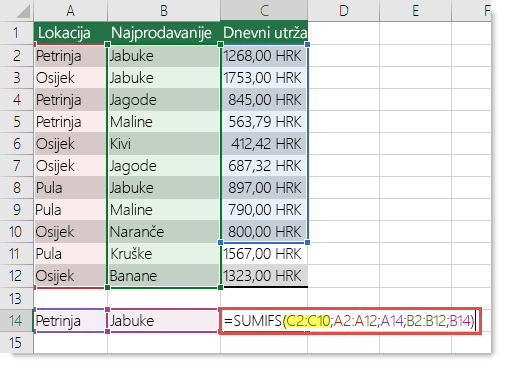Click Osijek cell in row 10
The width and height of the screenshot is (506, 368).
click(x=70, y=232)
